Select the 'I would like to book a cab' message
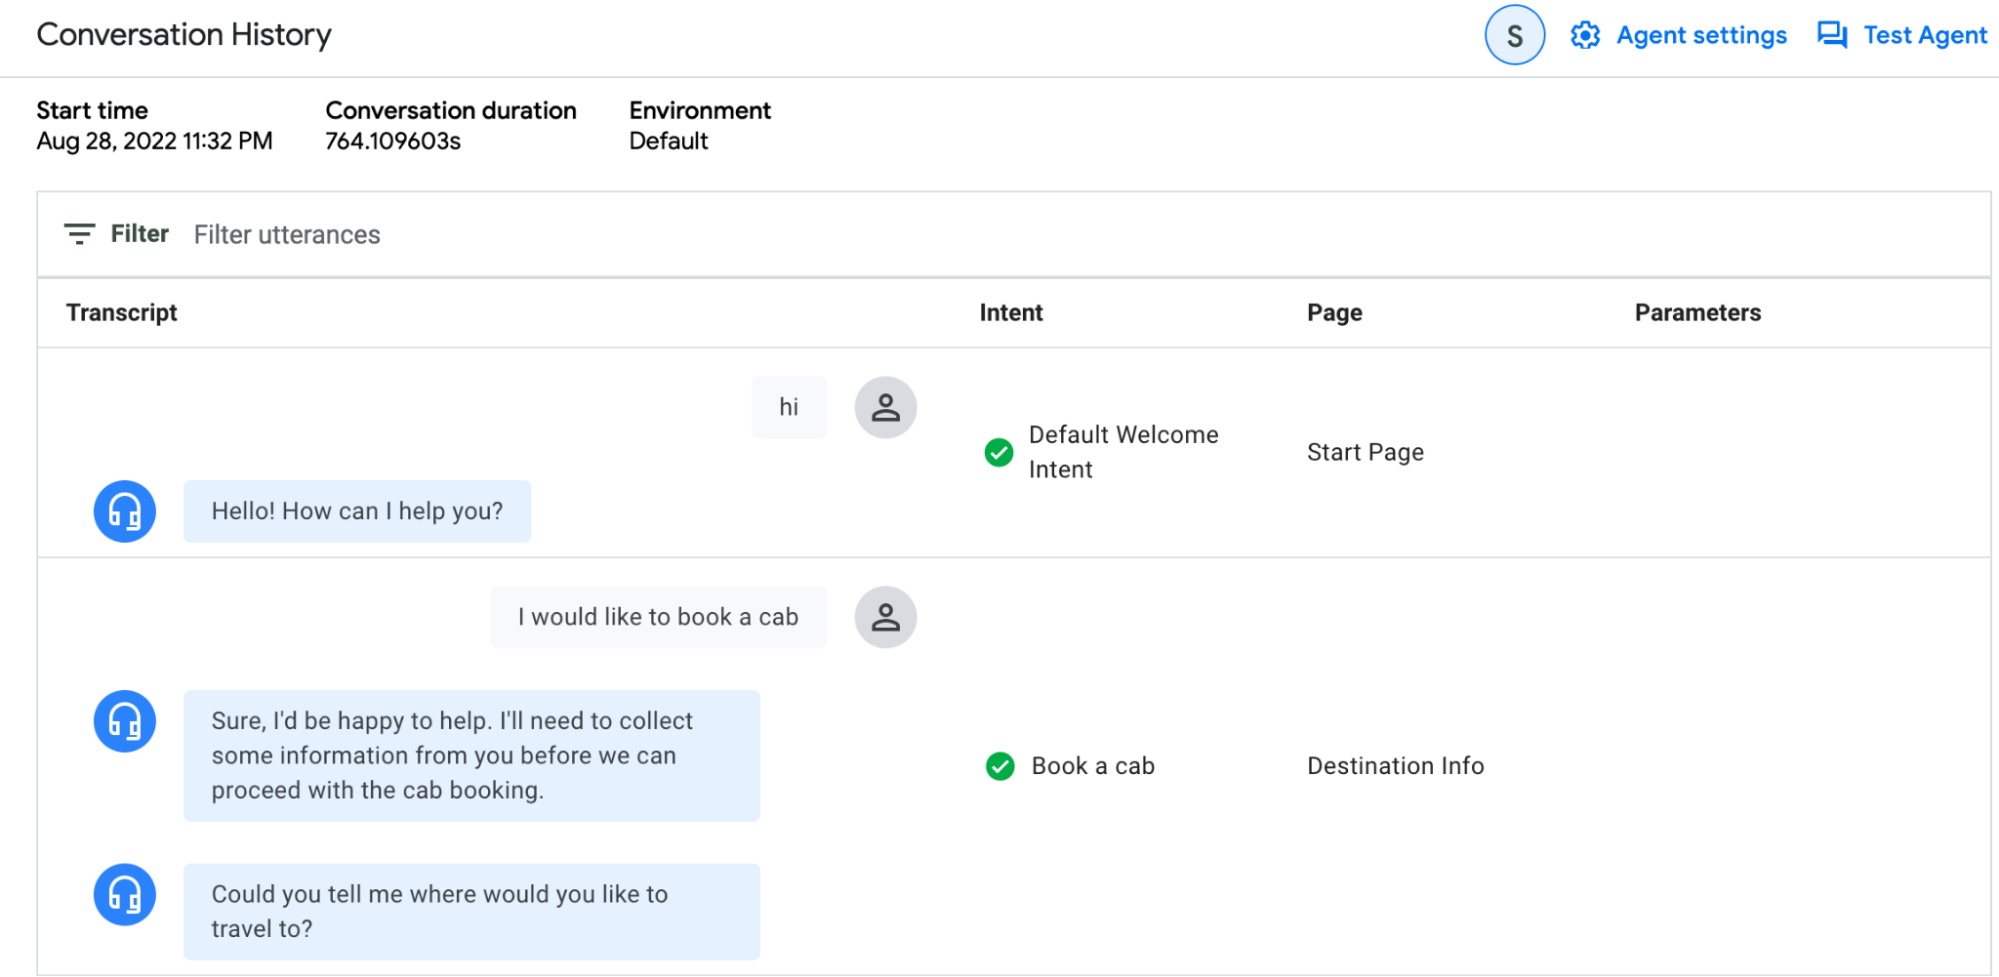 click(x=657, y=617)
